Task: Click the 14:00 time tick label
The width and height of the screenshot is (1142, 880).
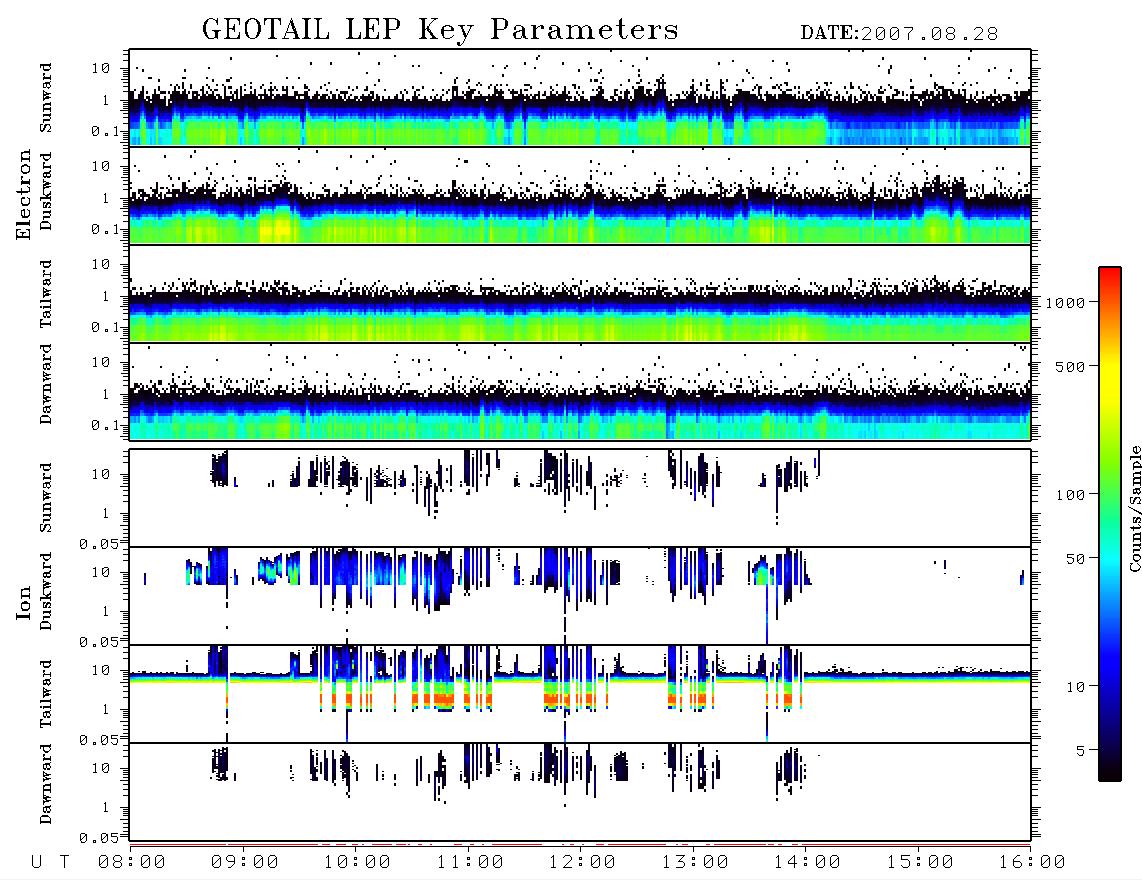Action: tap(807, 862)
